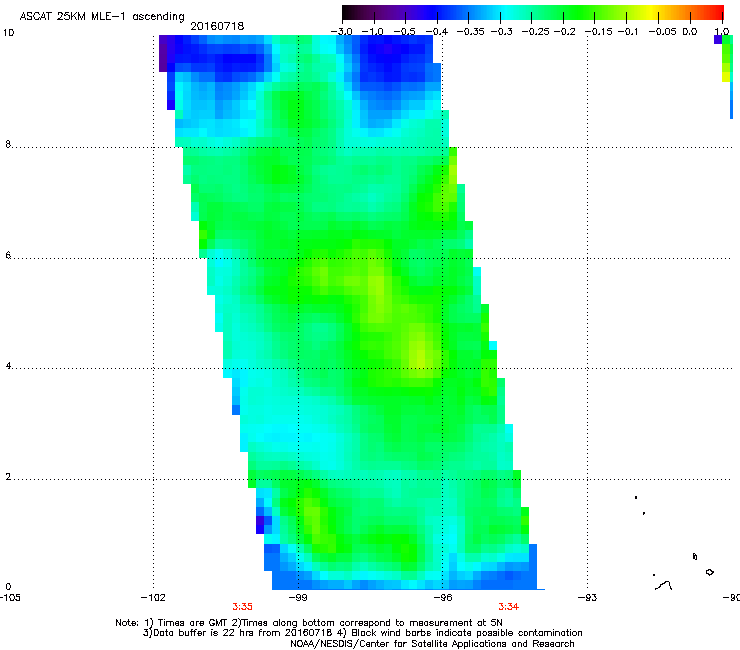Click the purple-black end of the color scale

coord(354,12)
